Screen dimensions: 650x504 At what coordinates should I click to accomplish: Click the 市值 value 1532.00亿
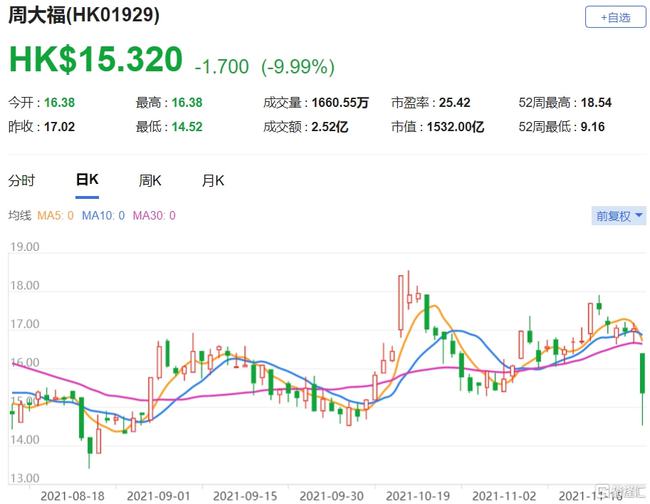tap(455, 126)
